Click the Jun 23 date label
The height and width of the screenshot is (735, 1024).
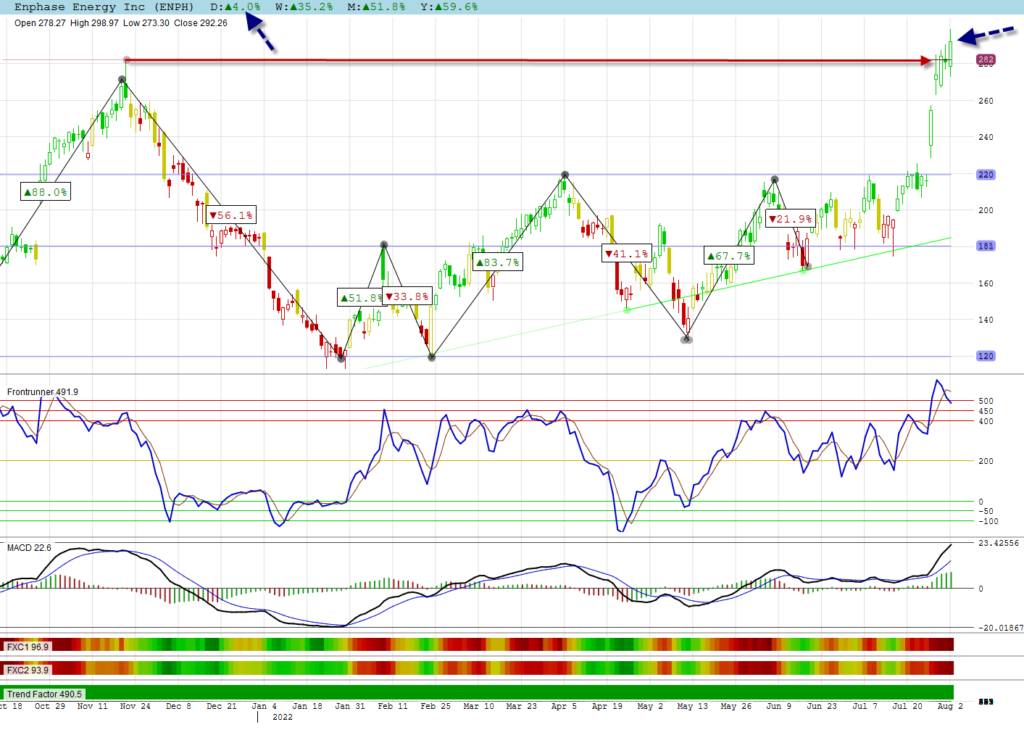coord(822,706)
